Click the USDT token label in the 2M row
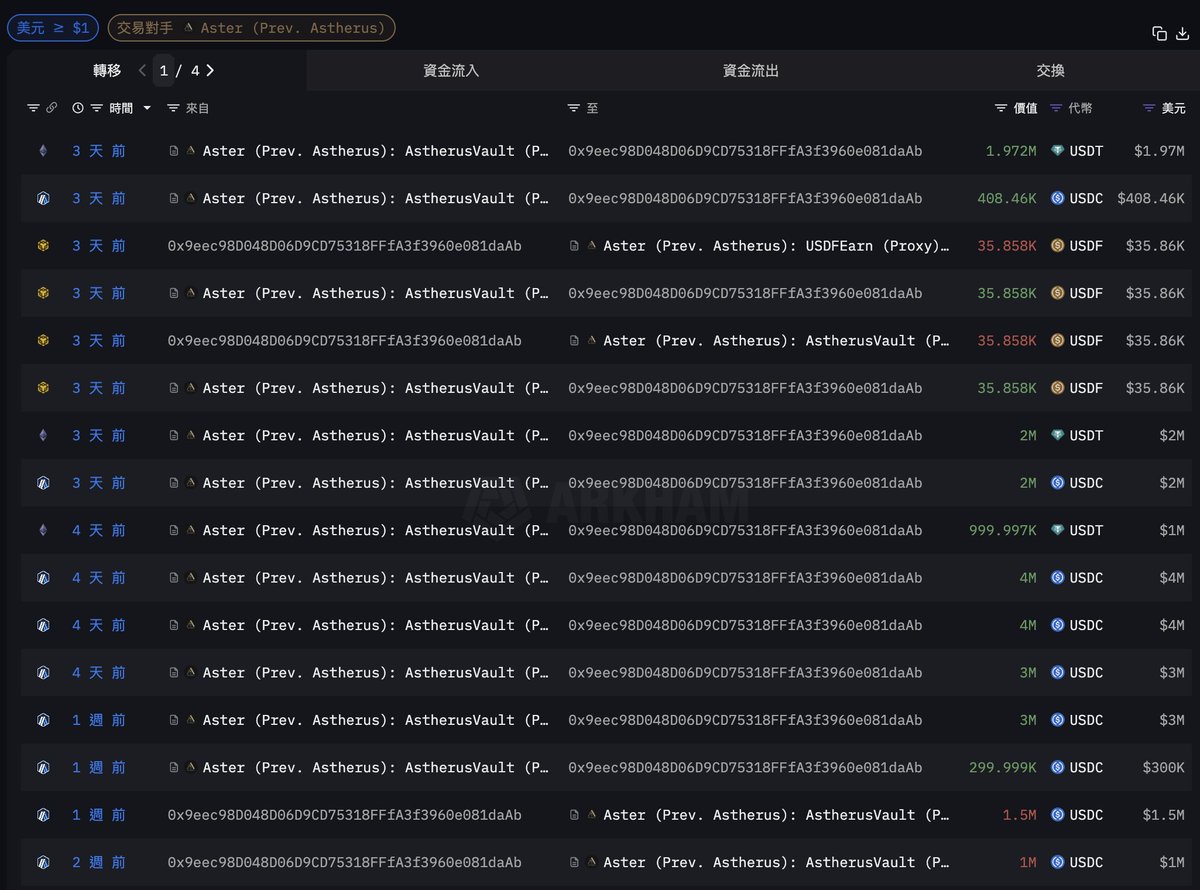Image resolution: width=1200 pixels, height=890 pixels. tap(1086, 436)
